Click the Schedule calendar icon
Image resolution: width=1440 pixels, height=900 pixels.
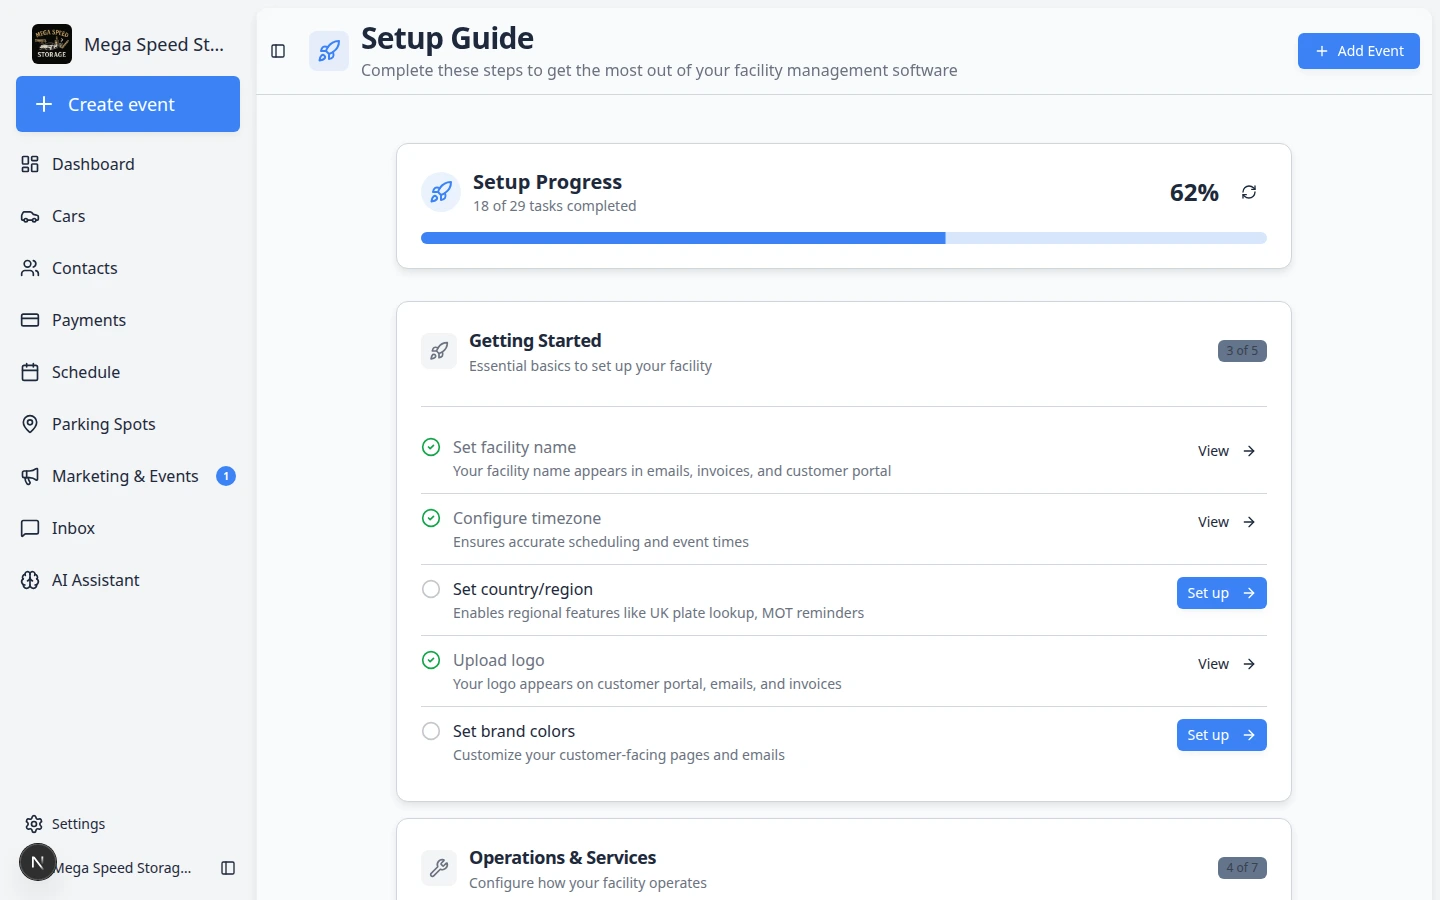[30, 372]
